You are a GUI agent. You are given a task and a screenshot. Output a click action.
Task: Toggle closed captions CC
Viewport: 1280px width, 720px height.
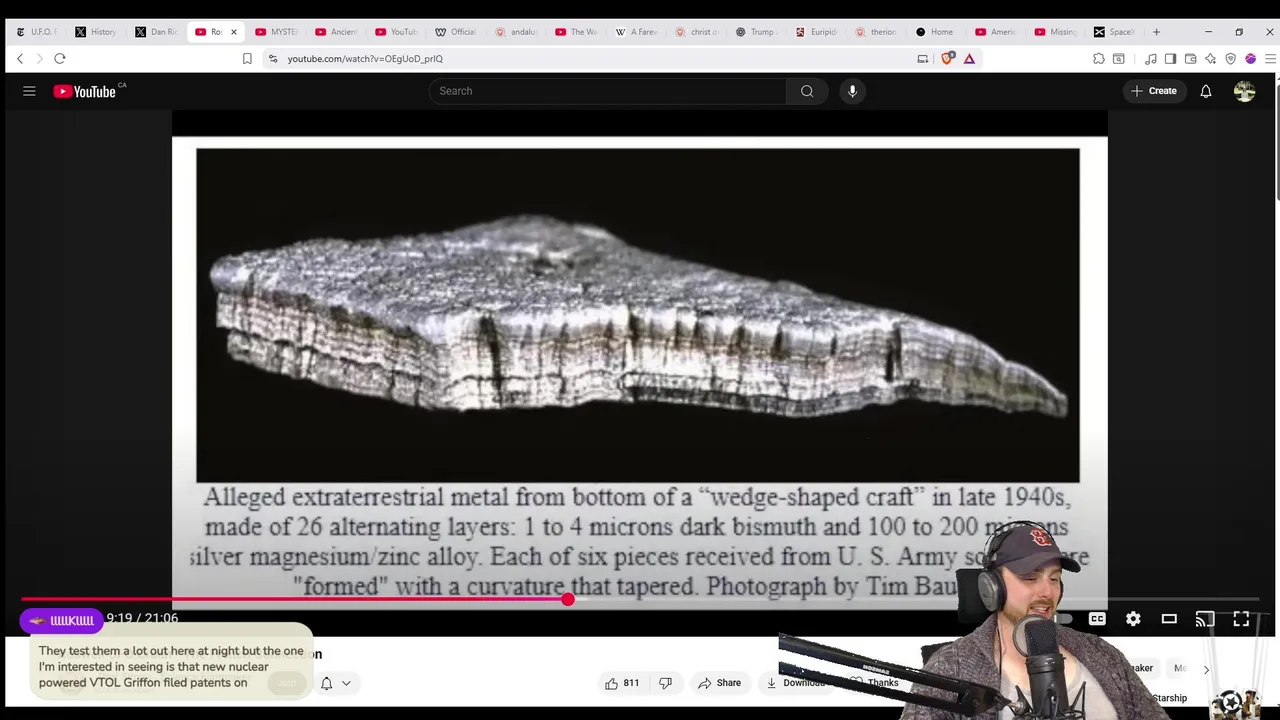click(1097, 620)
